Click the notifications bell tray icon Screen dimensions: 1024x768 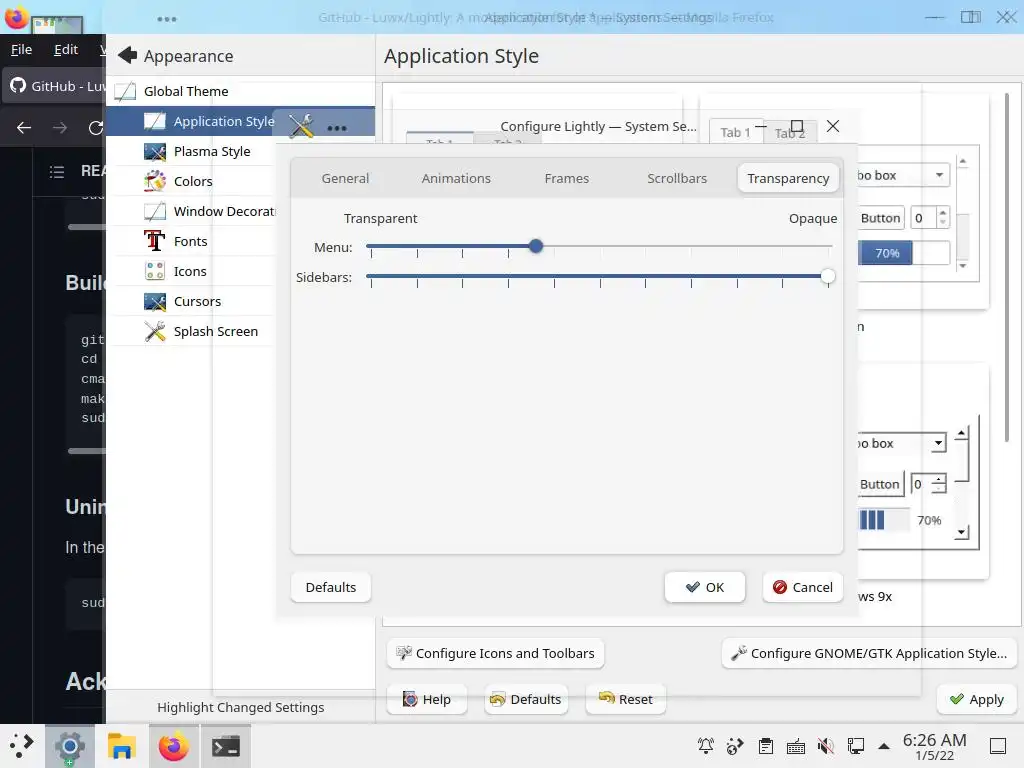click(706, 746)
